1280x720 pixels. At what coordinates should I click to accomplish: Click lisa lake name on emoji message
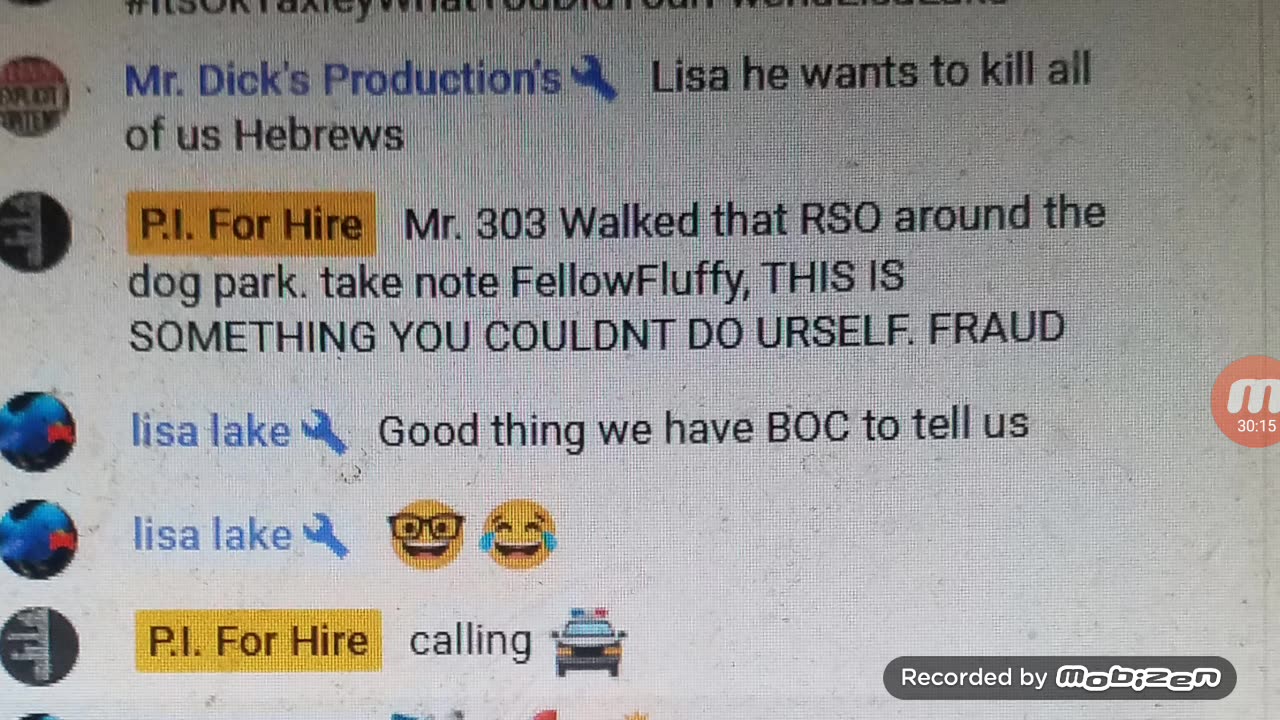click(212, 535)
